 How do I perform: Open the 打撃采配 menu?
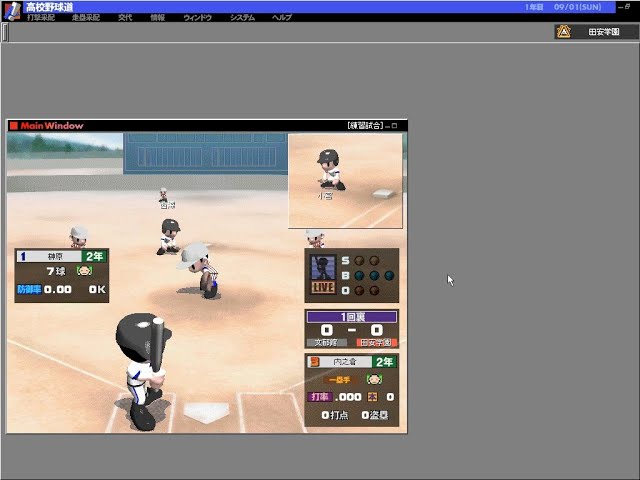pos(41,18)
